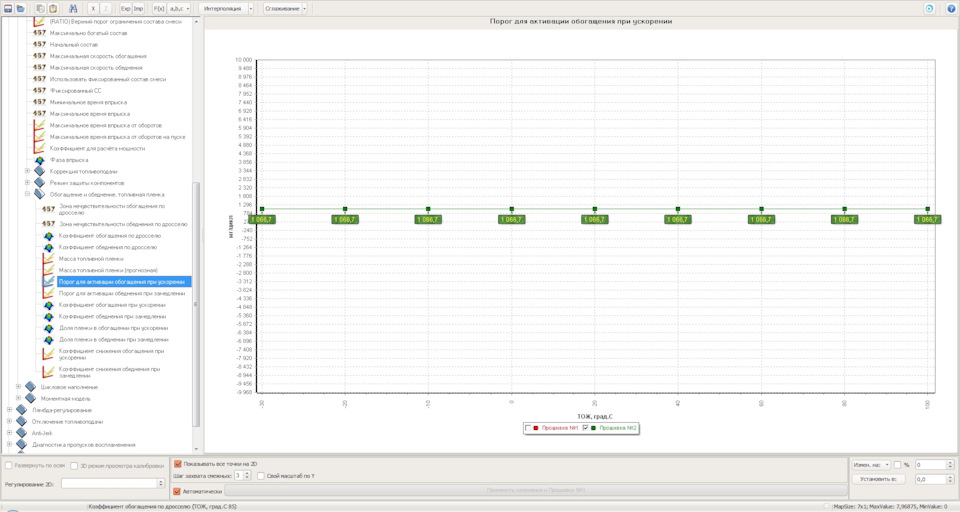Screen dimensions: 960x512
Task: Click graph icon of Коэффициент снижения обогащения
Action: pyautogui.click(x=48, y=354)
